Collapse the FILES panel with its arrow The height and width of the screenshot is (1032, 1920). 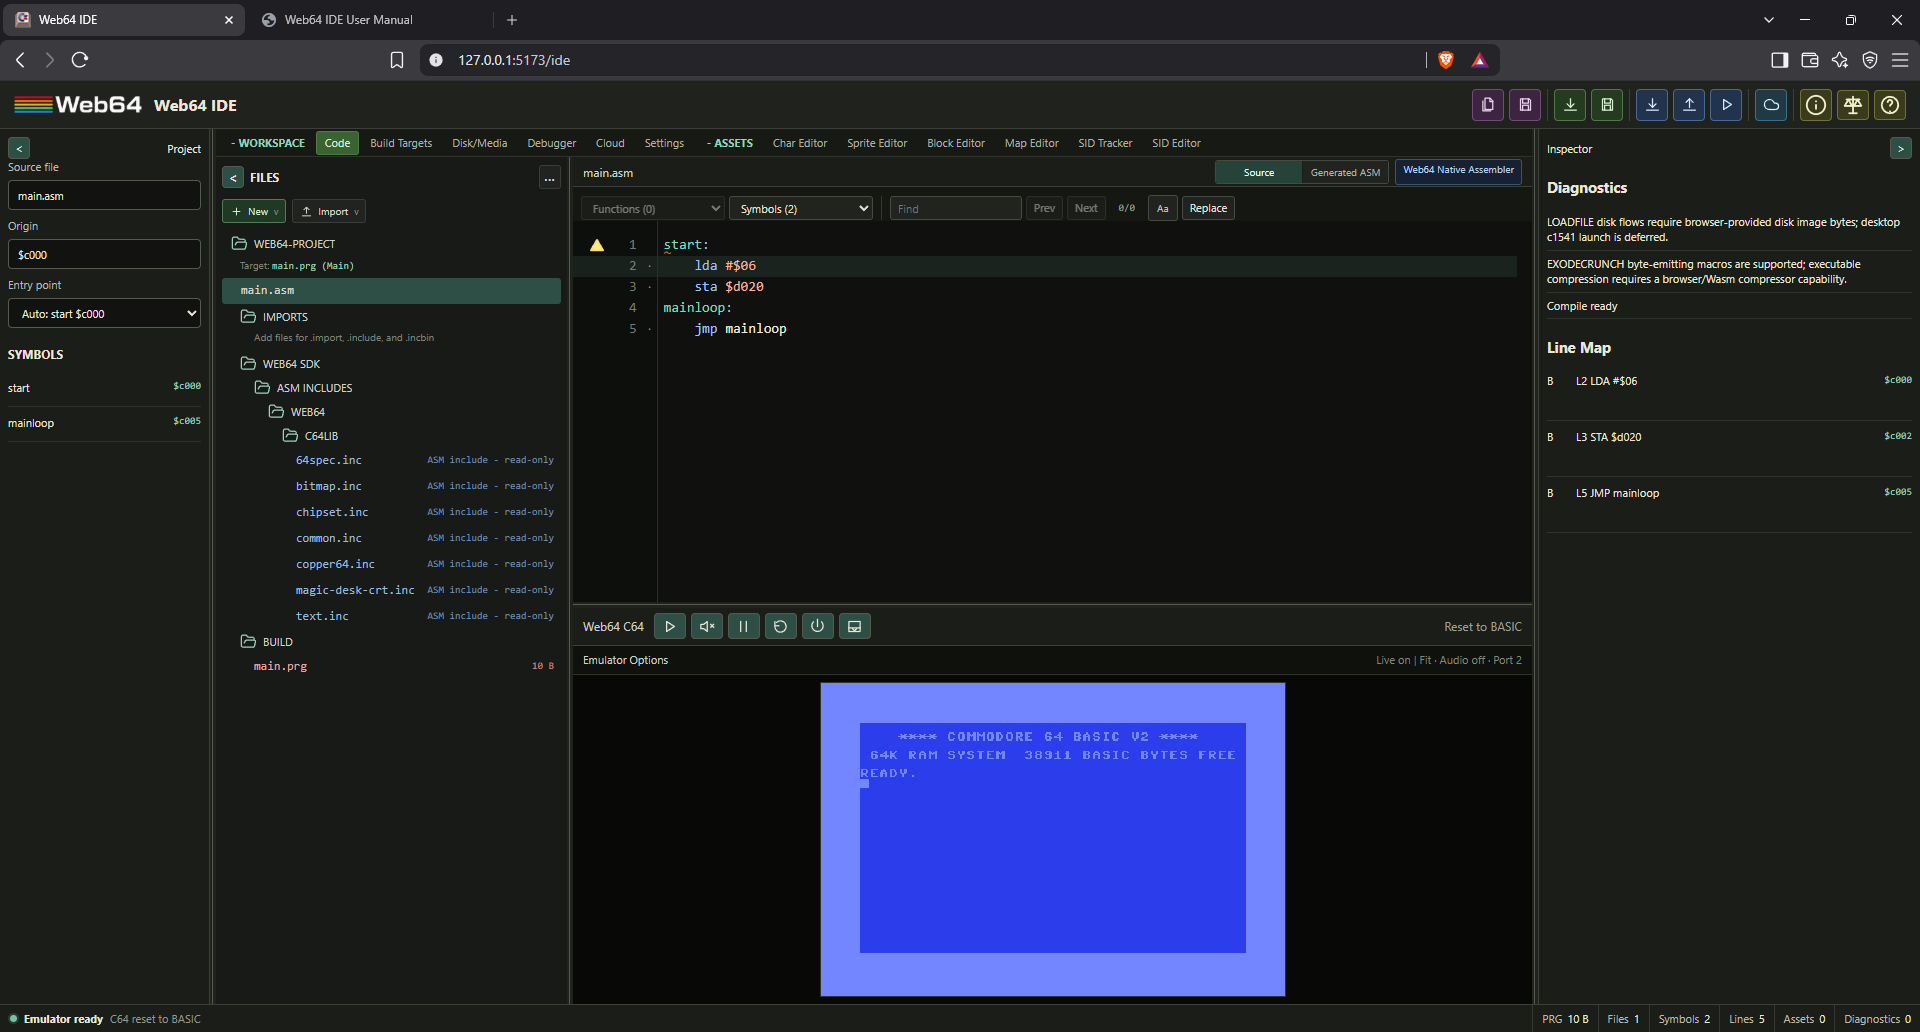point(233,177)
